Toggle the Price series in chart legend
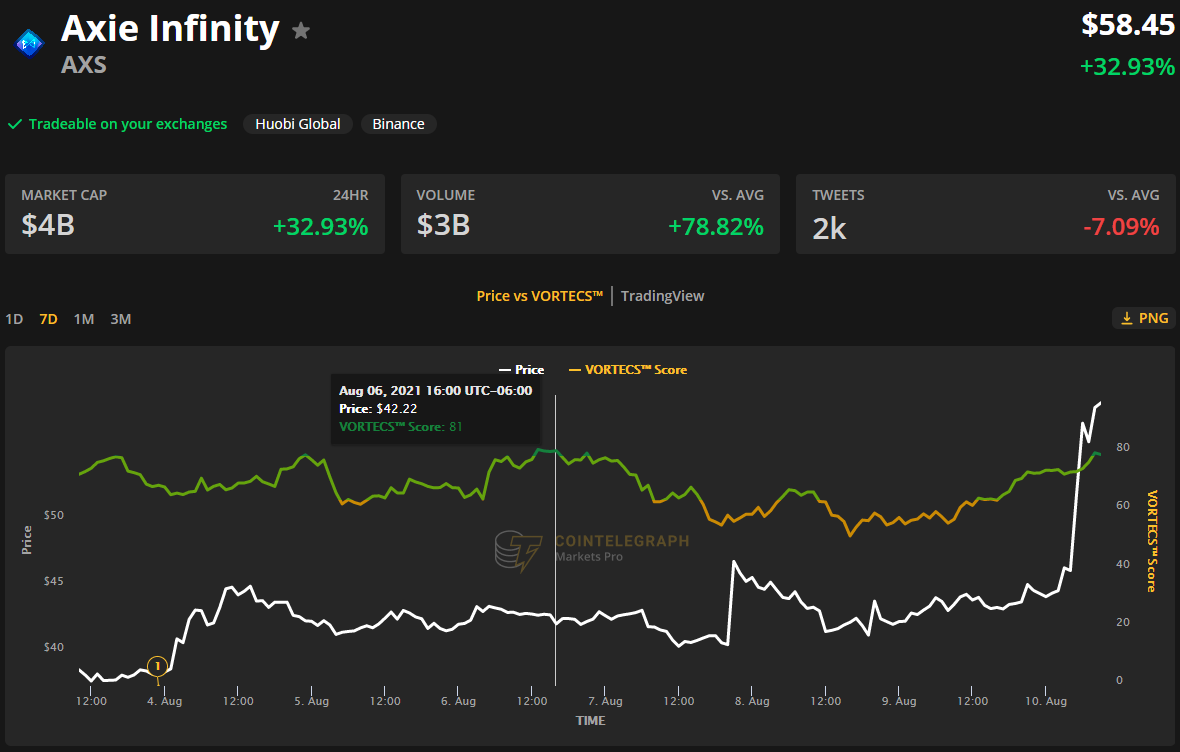The image size is (1180, 752). tap(522, 370)
